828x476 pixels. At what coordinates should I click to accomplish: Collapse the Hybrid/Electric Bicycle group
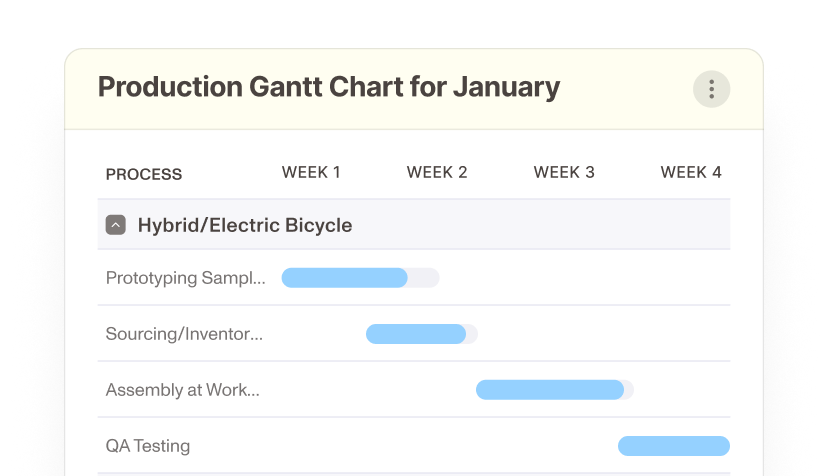[x=116, y=225]
